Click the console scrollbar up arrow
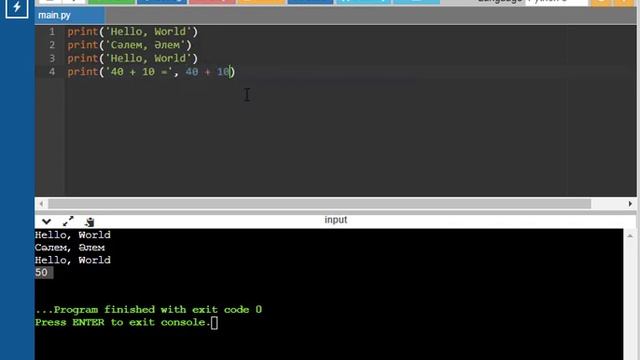Viewport: 640px width, 360px height. pyautogui.click(x=630, y=236)
